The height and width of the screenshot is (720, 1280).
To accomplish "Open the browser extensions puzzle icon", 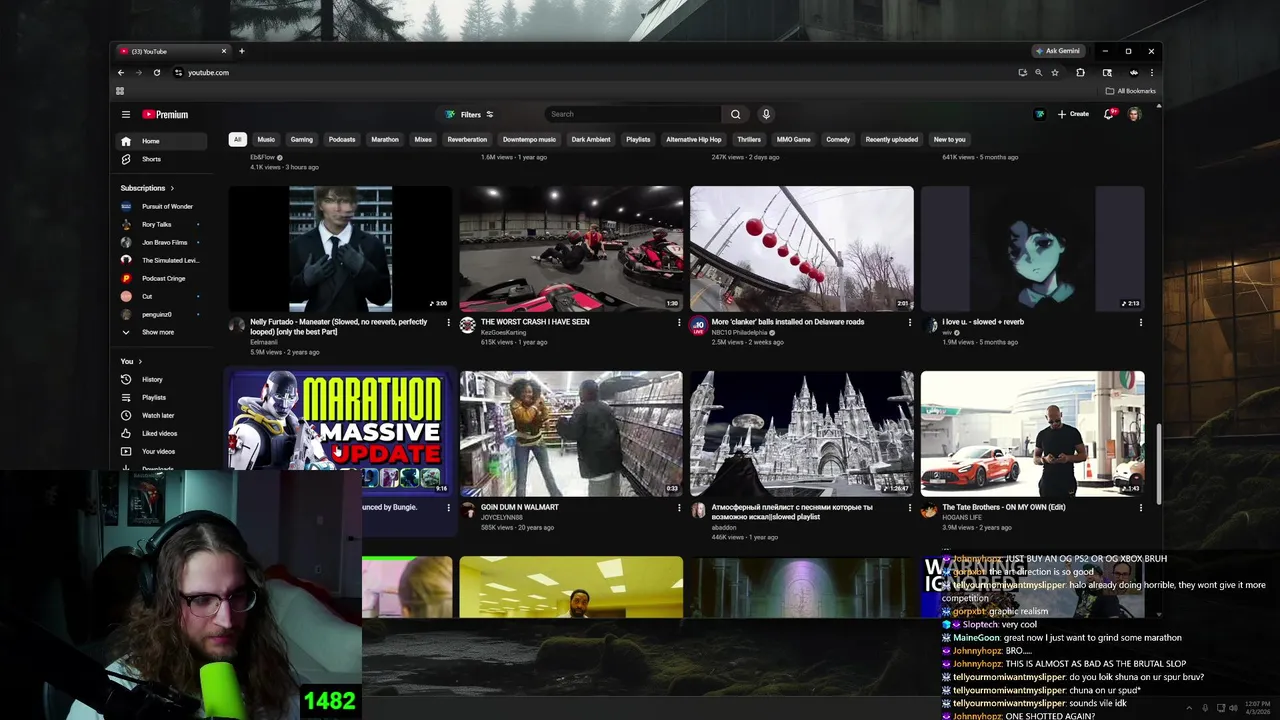I will pos(1080,72).
